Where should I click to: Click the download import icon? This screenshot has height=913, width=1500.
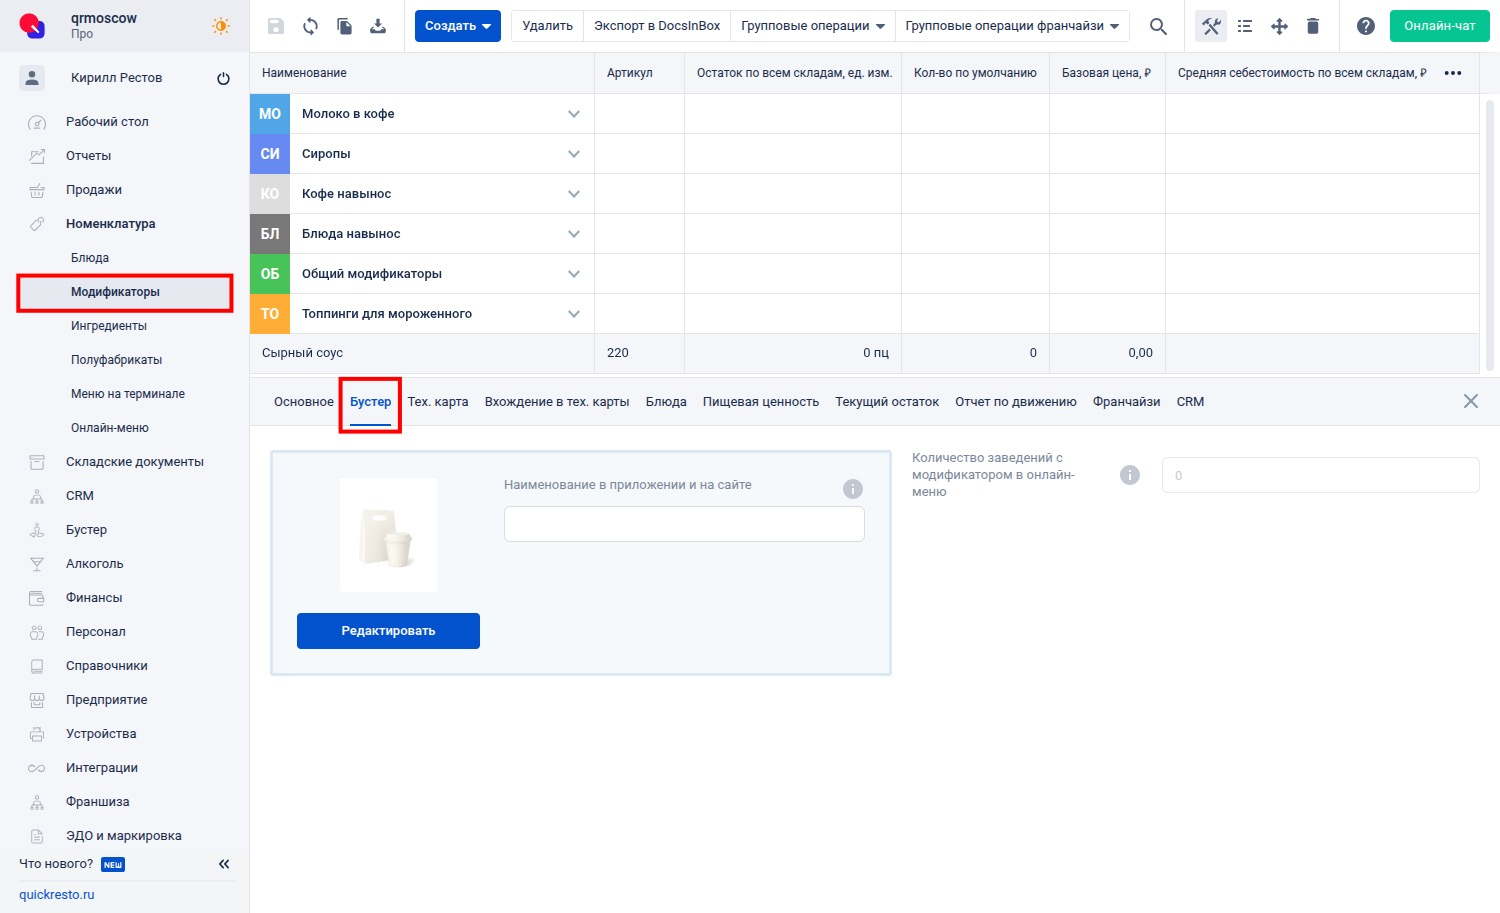pyautogui.click(x=378, y=26)
